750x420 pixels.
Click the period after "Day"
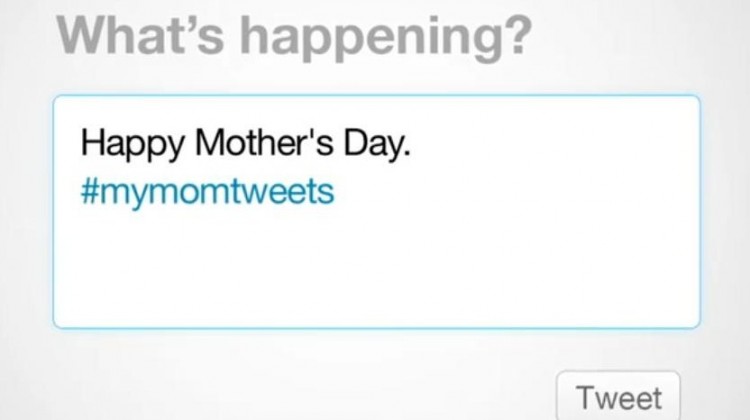pyautogui.click(x=407, y=152)
